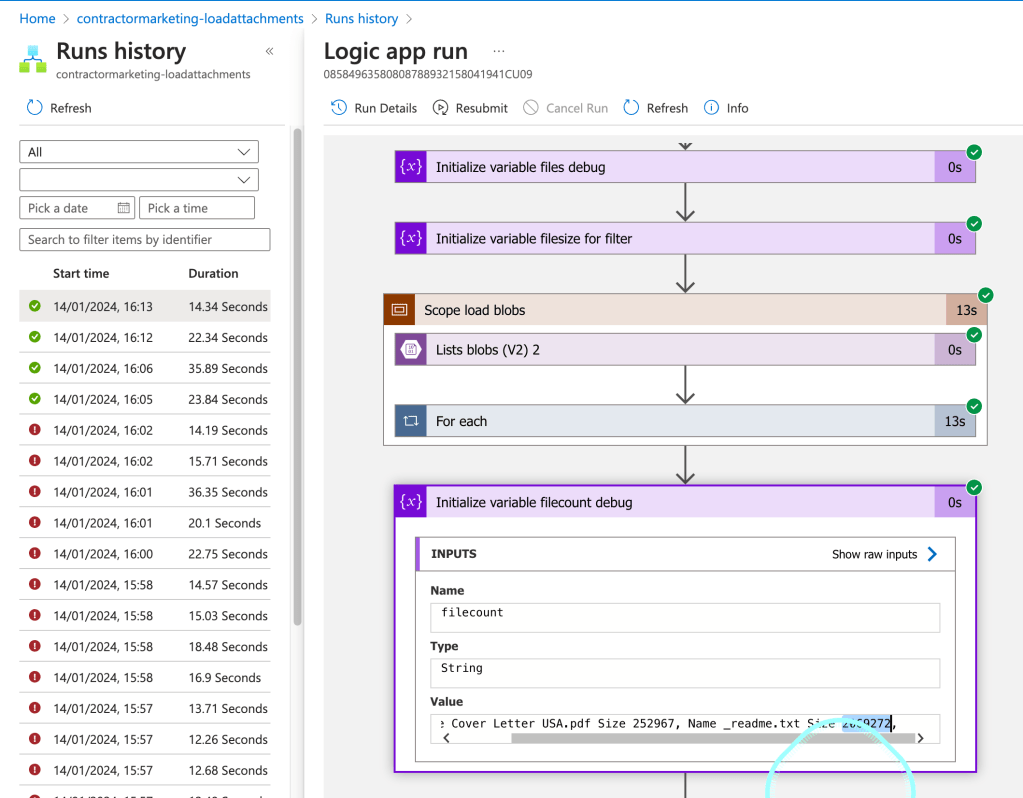Click the blob storage icon on Lists blobs
Image resolution: width=1023 pixels, height=798 pixels.
[x=411, y=350]
